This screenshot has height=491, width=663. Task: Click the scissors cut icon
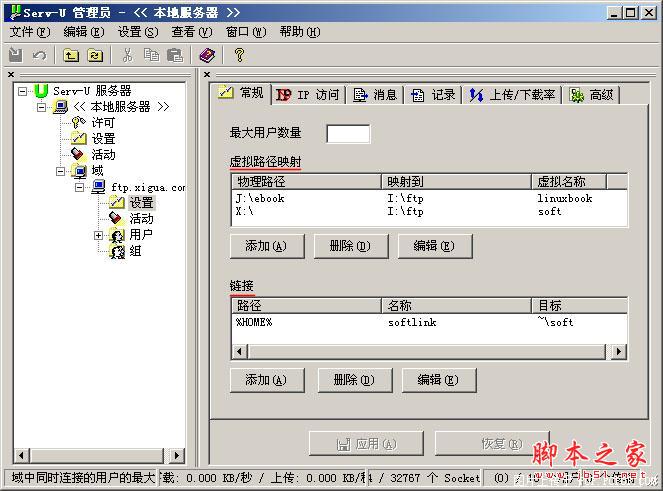[x=127, y=55]
